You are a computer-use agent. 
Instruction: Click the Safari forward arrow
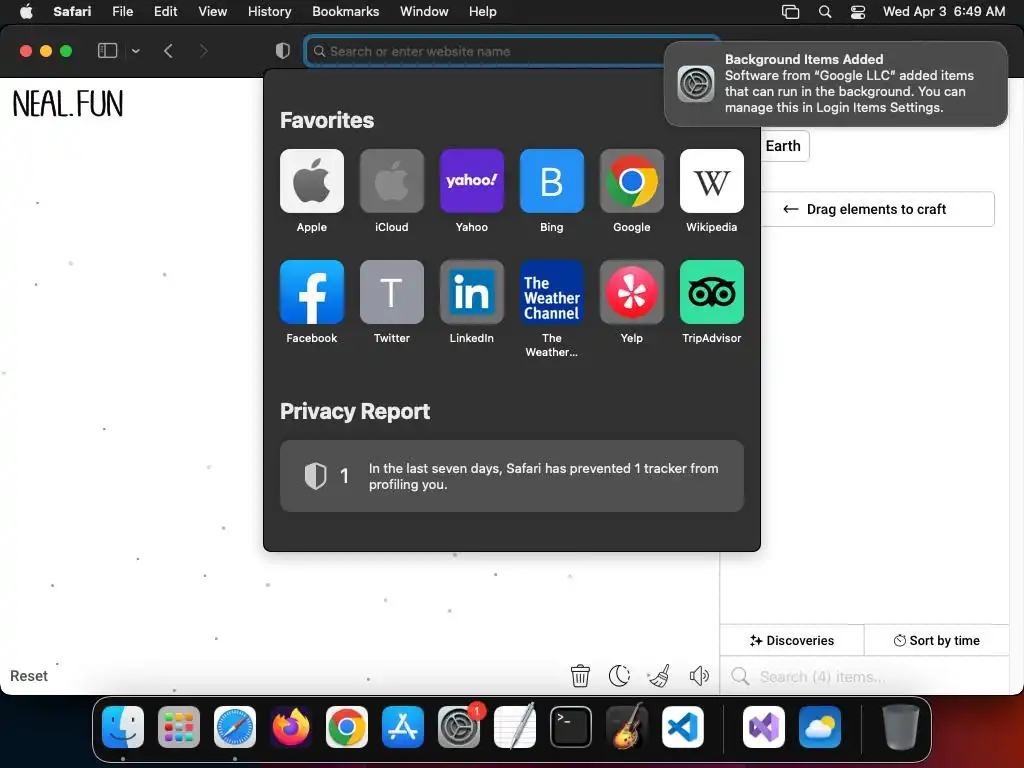click(x=203, y=51)
